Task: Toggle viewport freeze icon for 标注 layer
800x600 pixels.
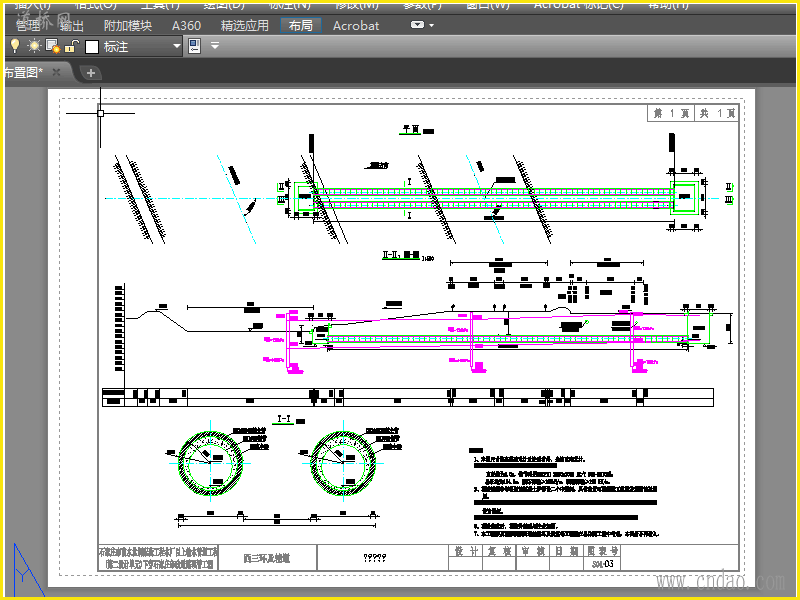Action: [53, 46]
